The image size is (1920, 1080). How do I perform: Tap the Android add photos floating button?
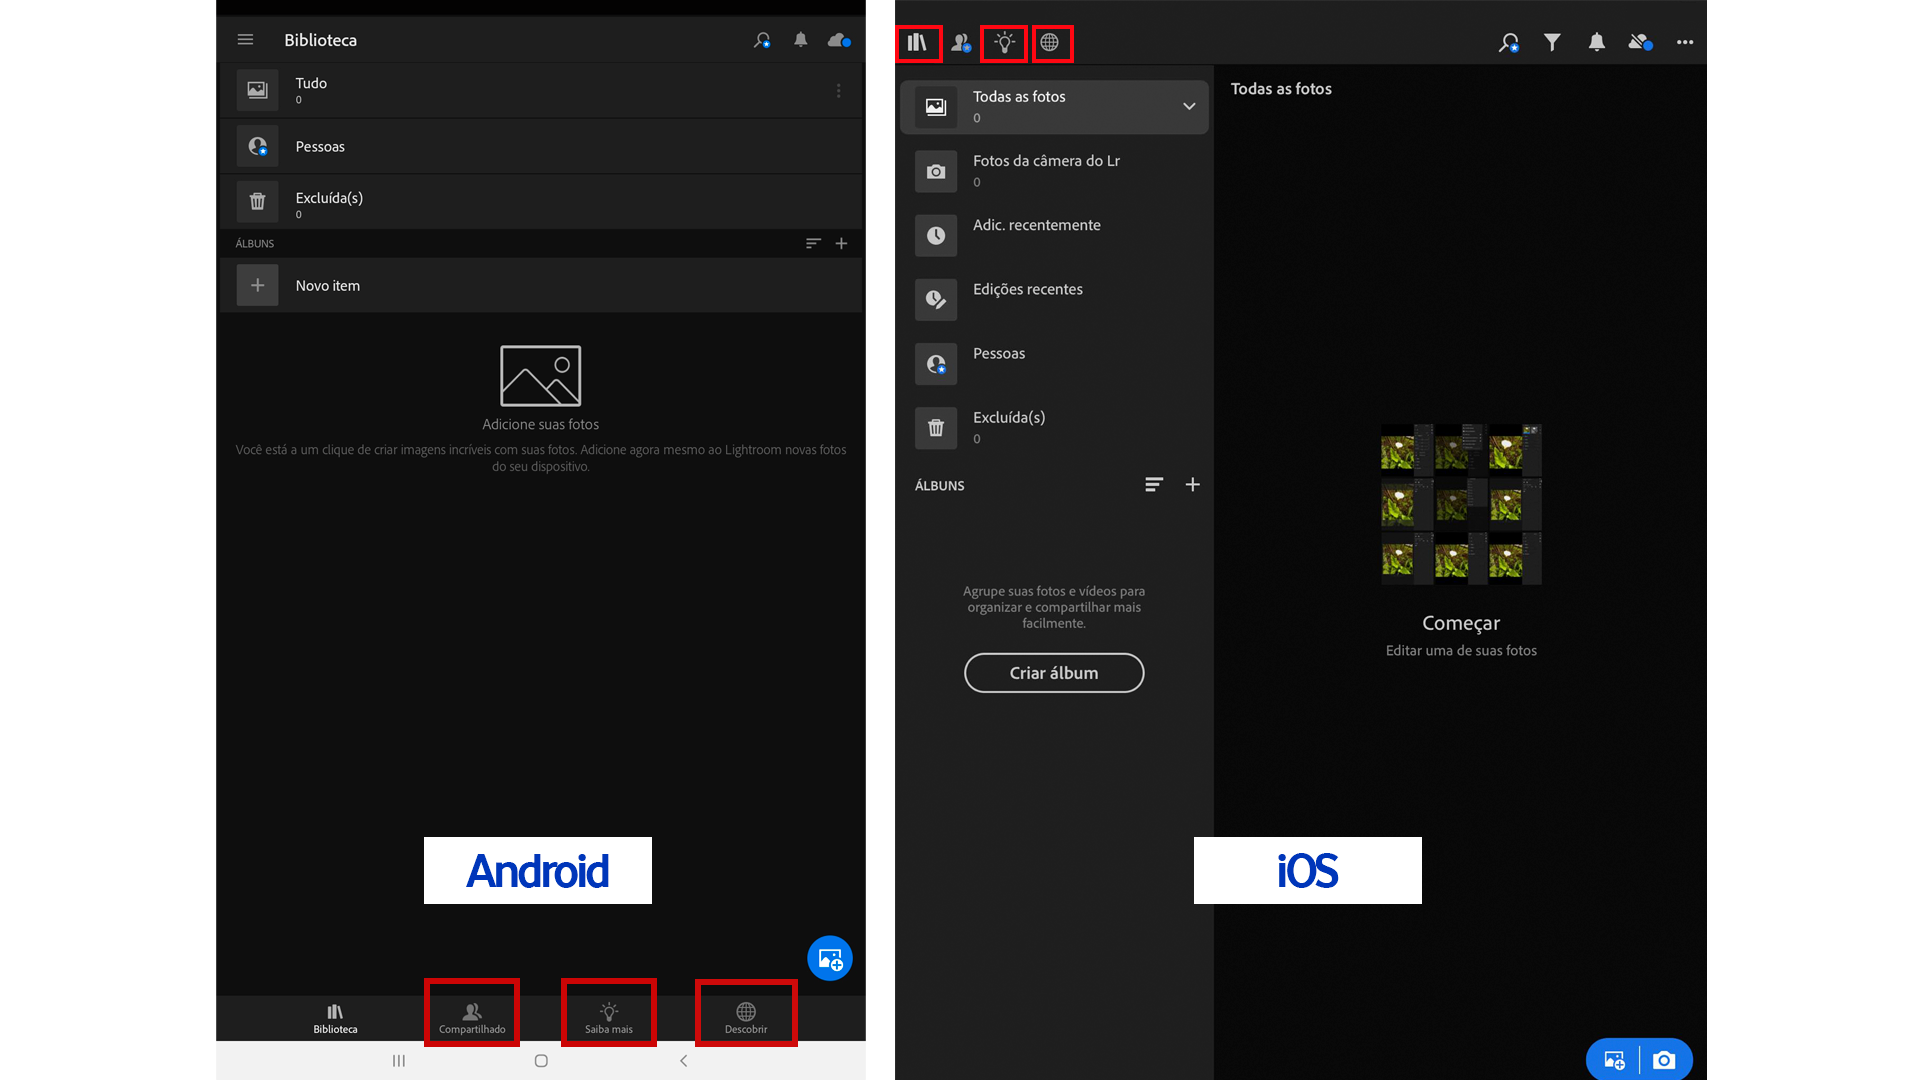(830, 958)
